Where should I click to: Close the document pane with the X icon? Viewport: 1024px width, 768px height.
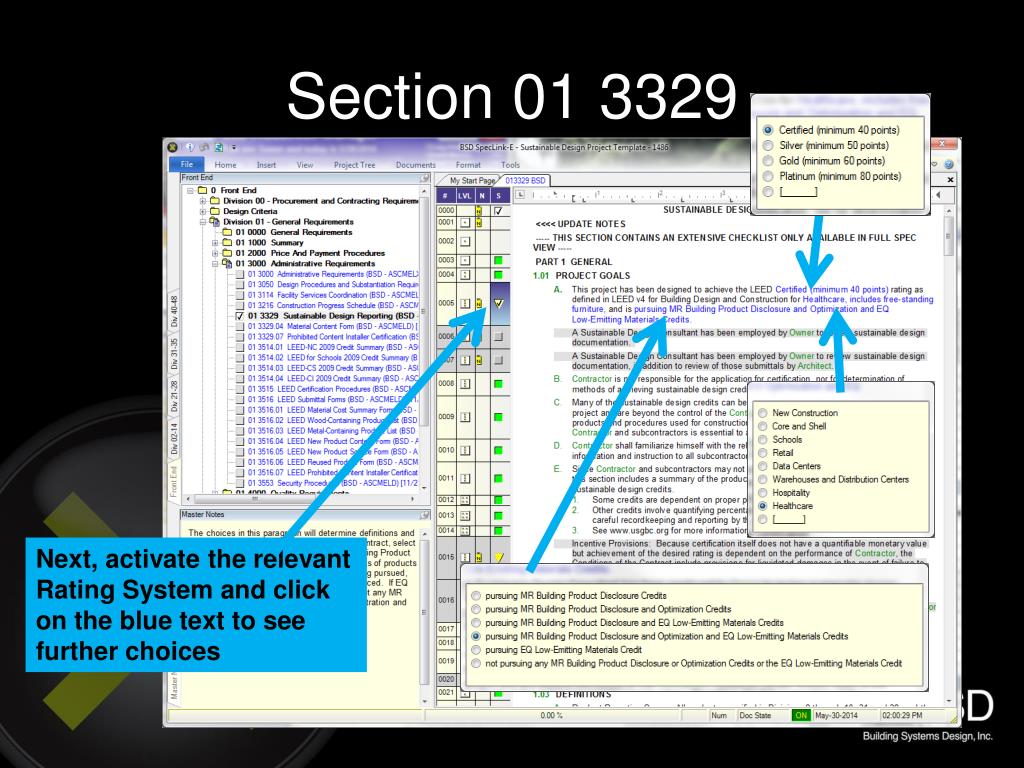click(950, 180)
